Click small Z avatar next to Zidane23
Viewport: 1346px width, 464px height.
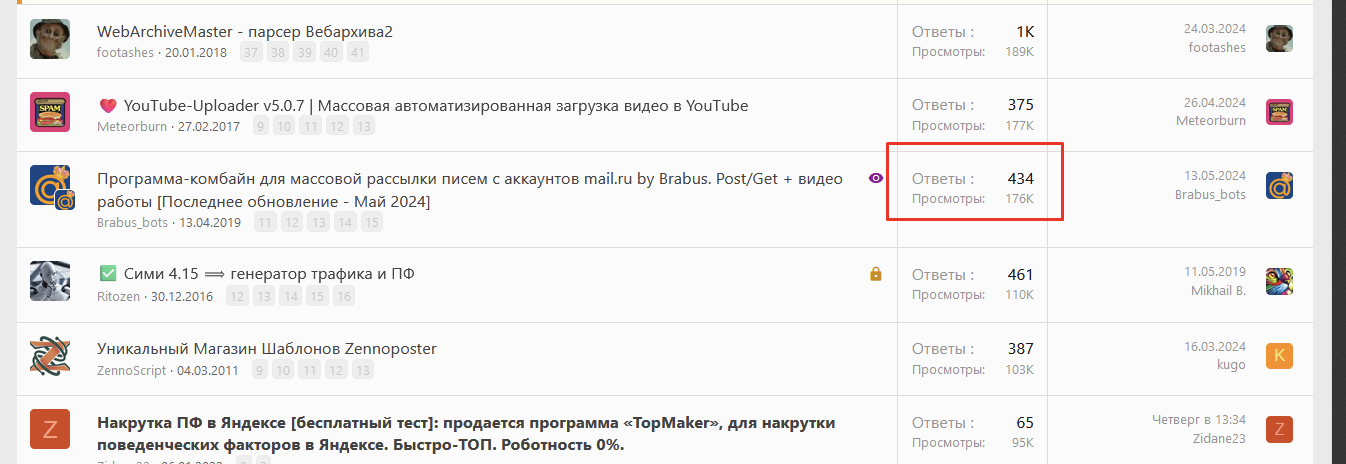click(1280, 430)
